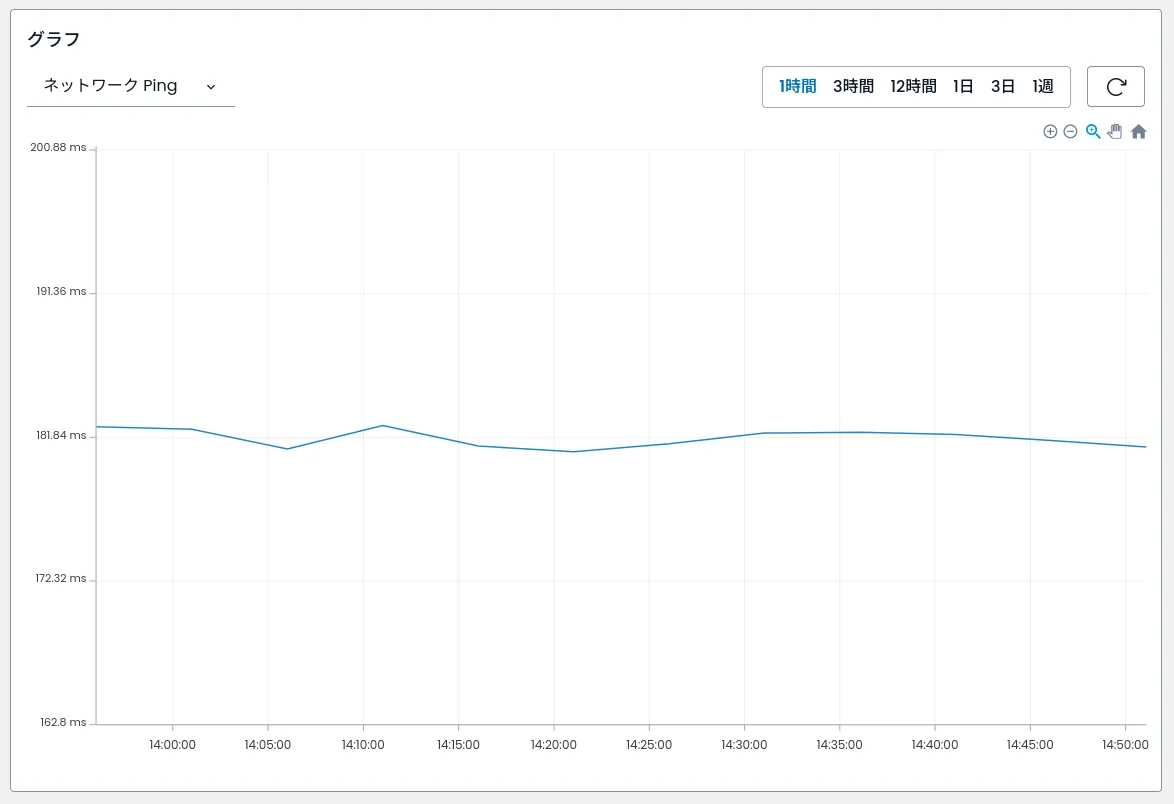The image size is (1174, 804).
Task: Click the zoom in plus icon
Action: pos(1050,132)
